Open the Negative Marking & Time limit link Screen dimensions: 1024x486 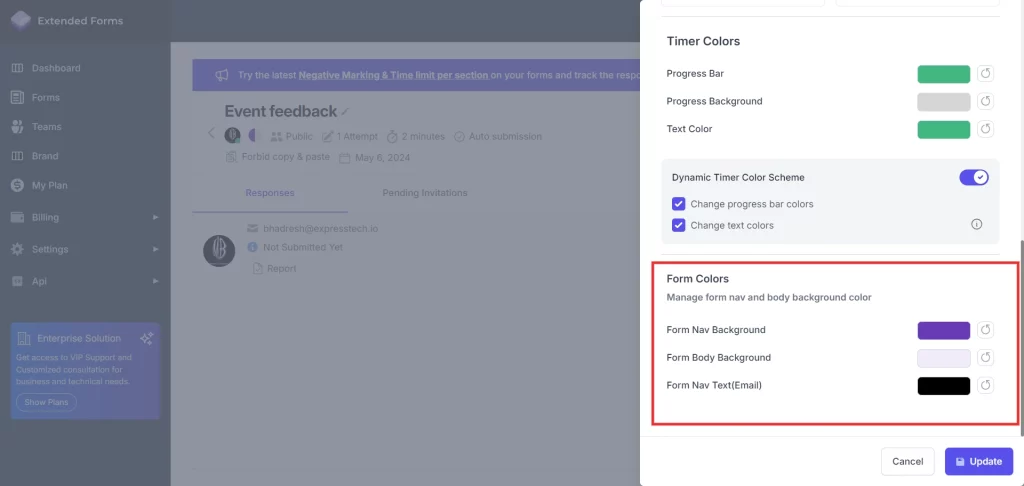[x=393, y=75]
